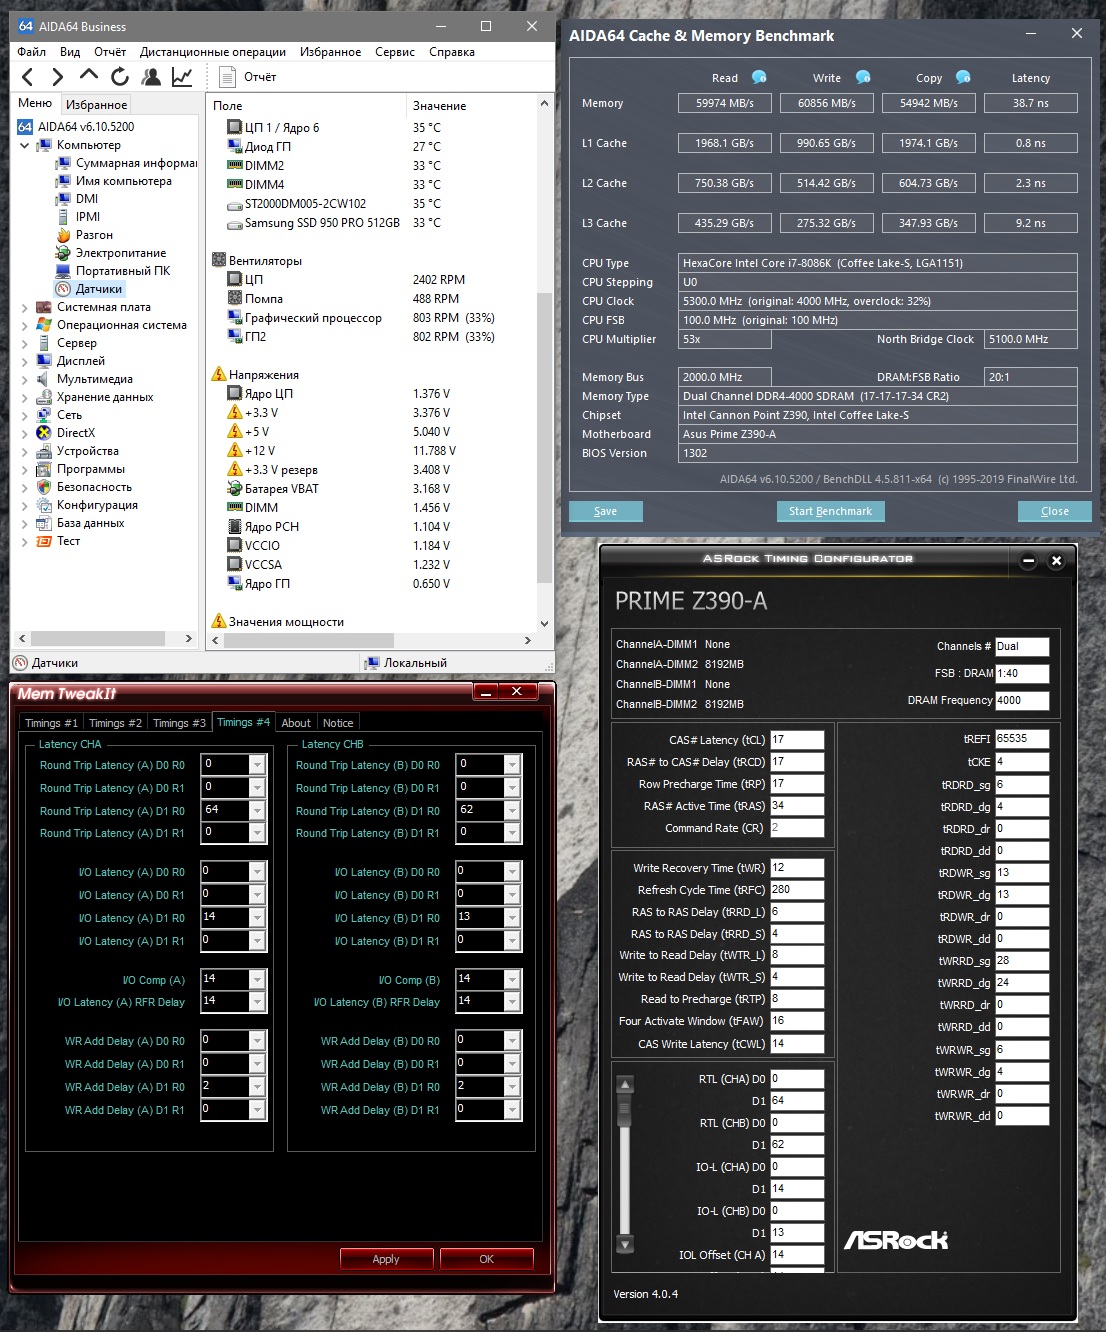Open IO Latency (B) RFR Delay dropdown
This screenshot has width=1106, height=1332.
coord(512,1001)
